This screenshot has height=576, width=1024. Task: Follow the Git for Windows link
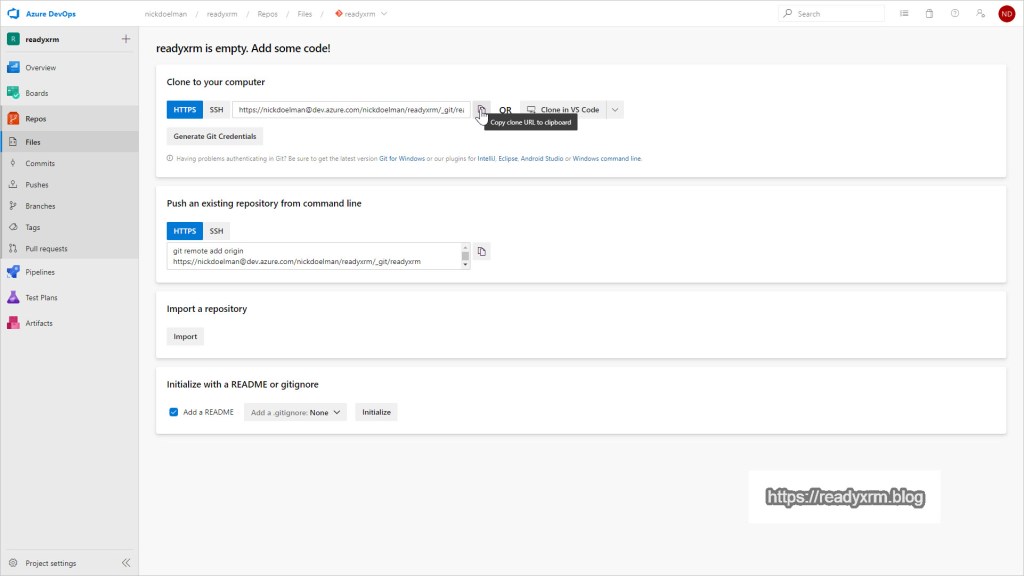coord(402,159)
